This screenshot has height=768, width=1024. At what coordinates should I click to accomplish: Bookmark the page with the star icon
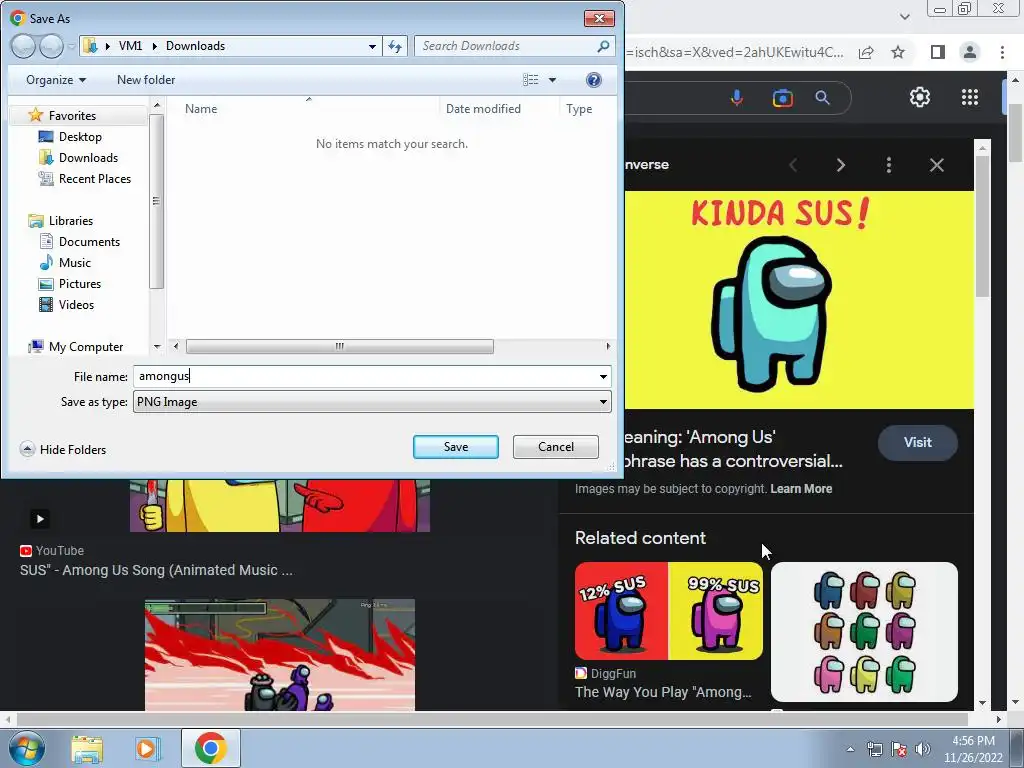898,52
